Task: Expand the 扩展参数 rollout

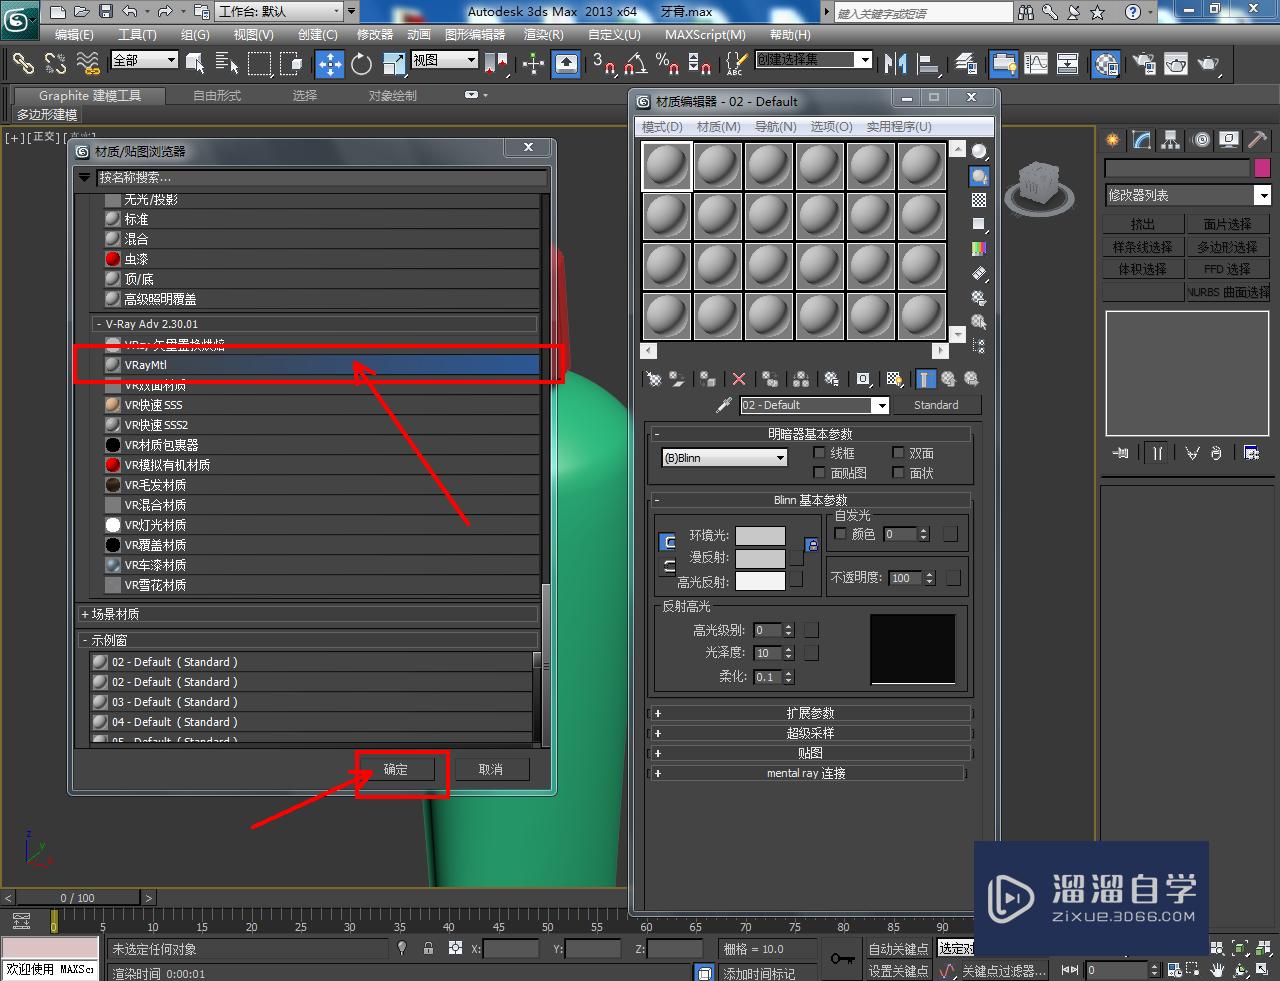Action: click(x=810, y=713)
